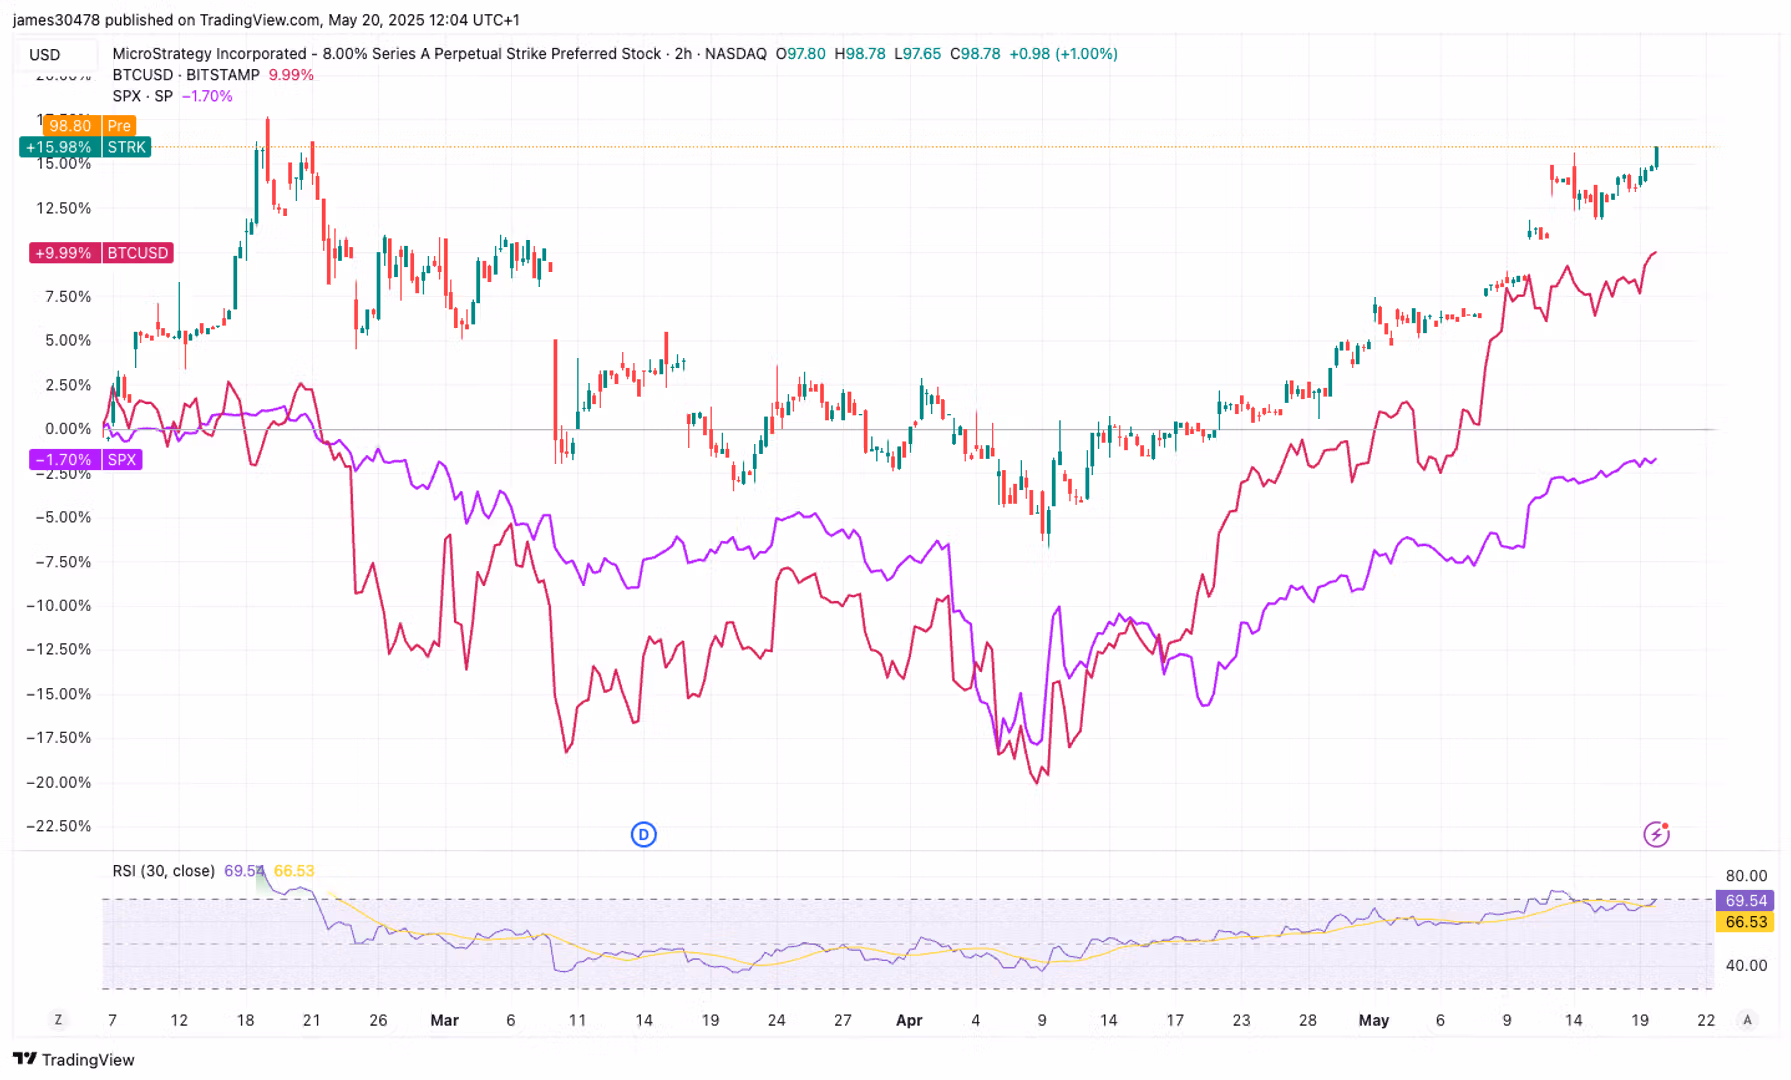The width and height of the screenshot is (1791, 1080).
Task: Click the C98.78 close value in header
Action: [975, 54]
